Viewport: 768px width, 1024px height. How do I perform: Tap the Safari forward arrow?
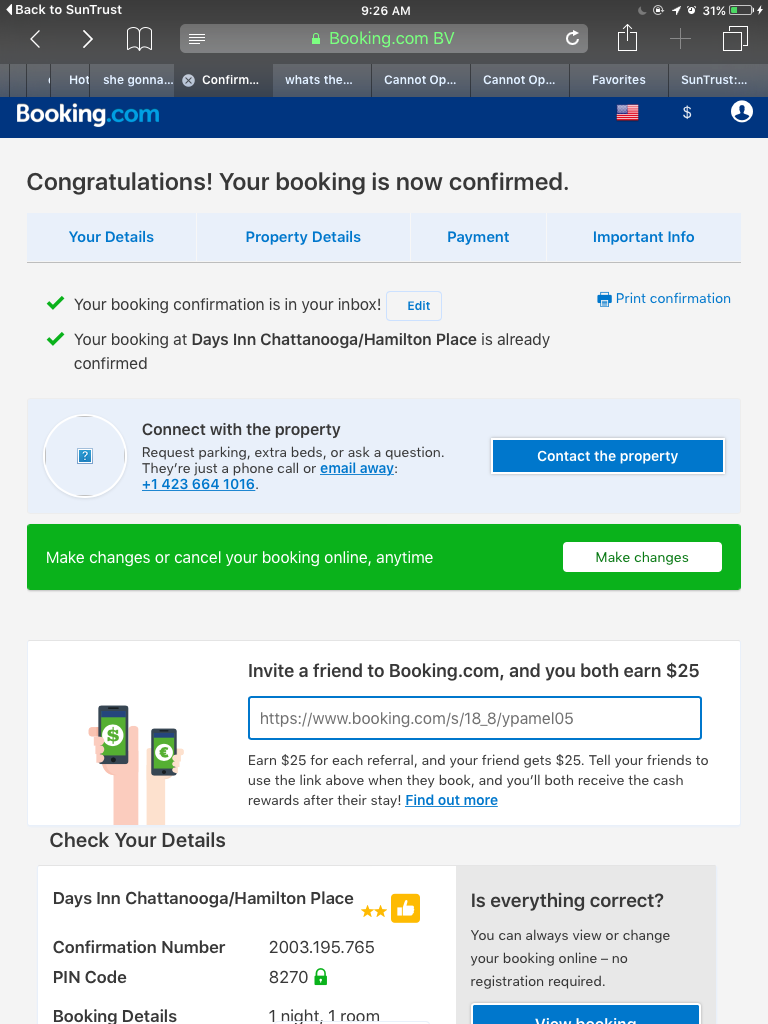click(88, 39)
